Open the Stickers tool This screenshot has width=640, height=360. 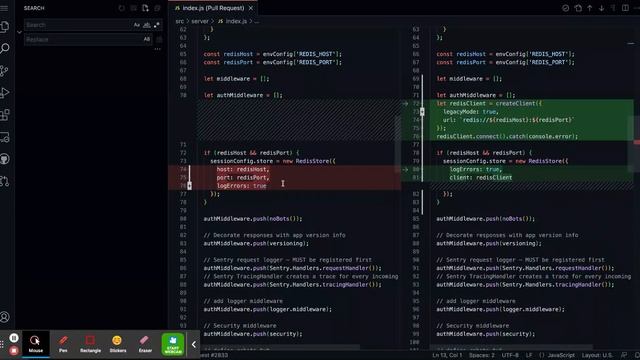click(x=118, y=344)
